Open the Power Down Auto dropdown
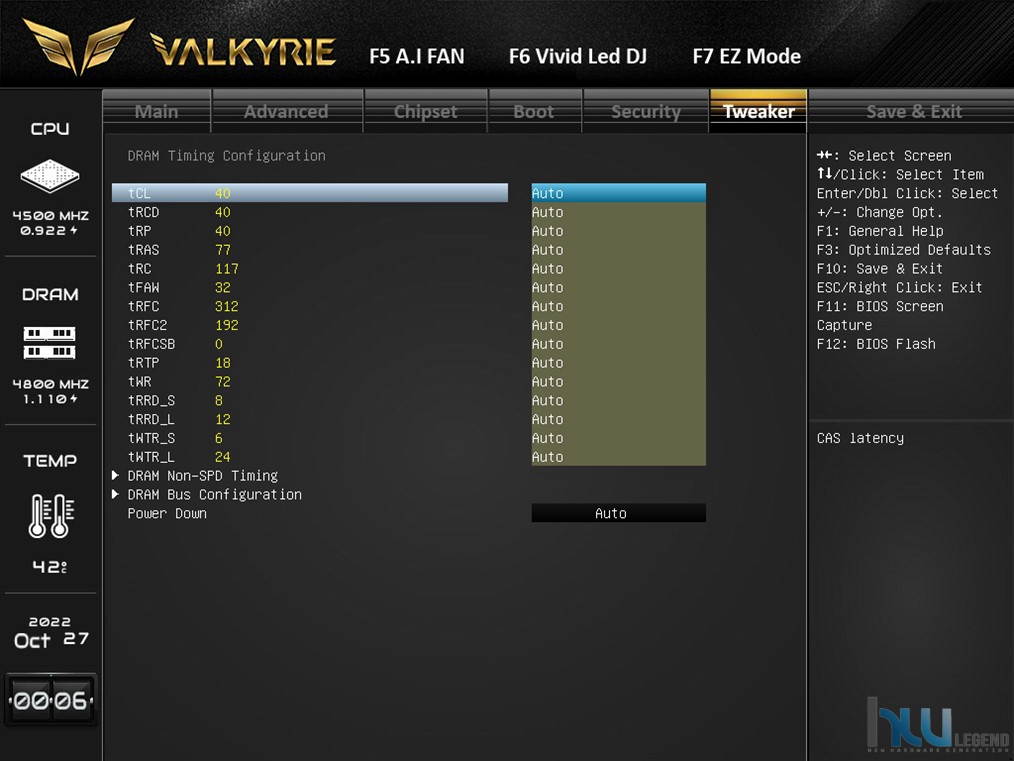The image size is (1014, 761). (x=618, y=513)
